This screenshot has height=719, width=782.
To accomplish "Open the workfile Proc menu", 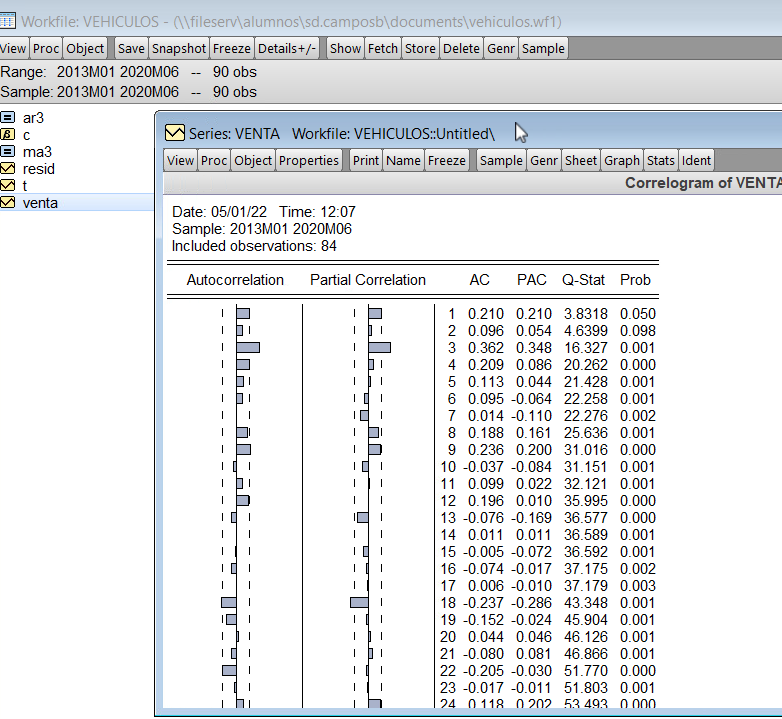I will tap(46, 48).
